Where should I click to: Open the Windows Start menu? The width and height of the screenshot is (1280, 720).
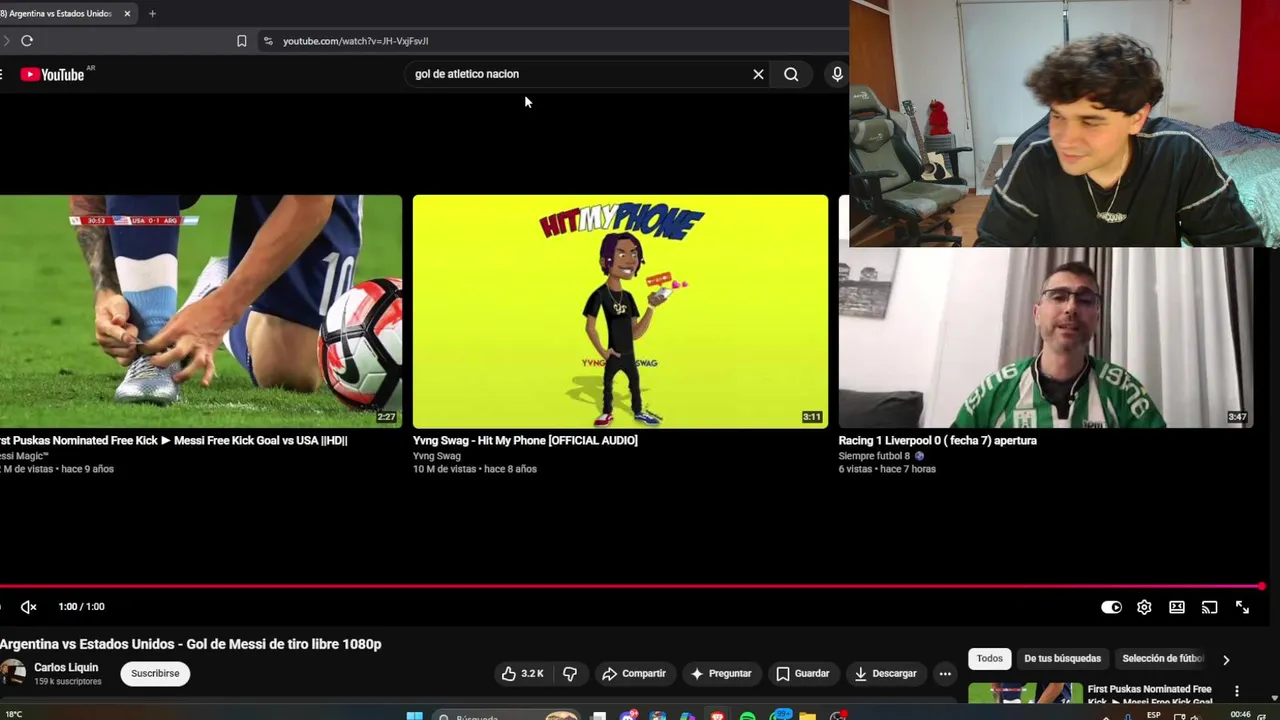point(414,716)
